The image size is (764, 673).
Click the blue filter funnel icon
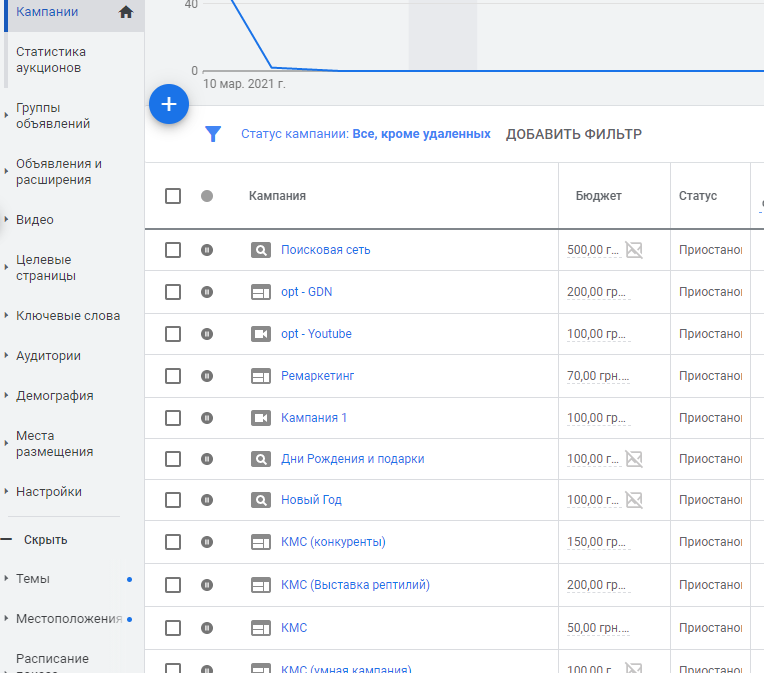pos(213,134)
